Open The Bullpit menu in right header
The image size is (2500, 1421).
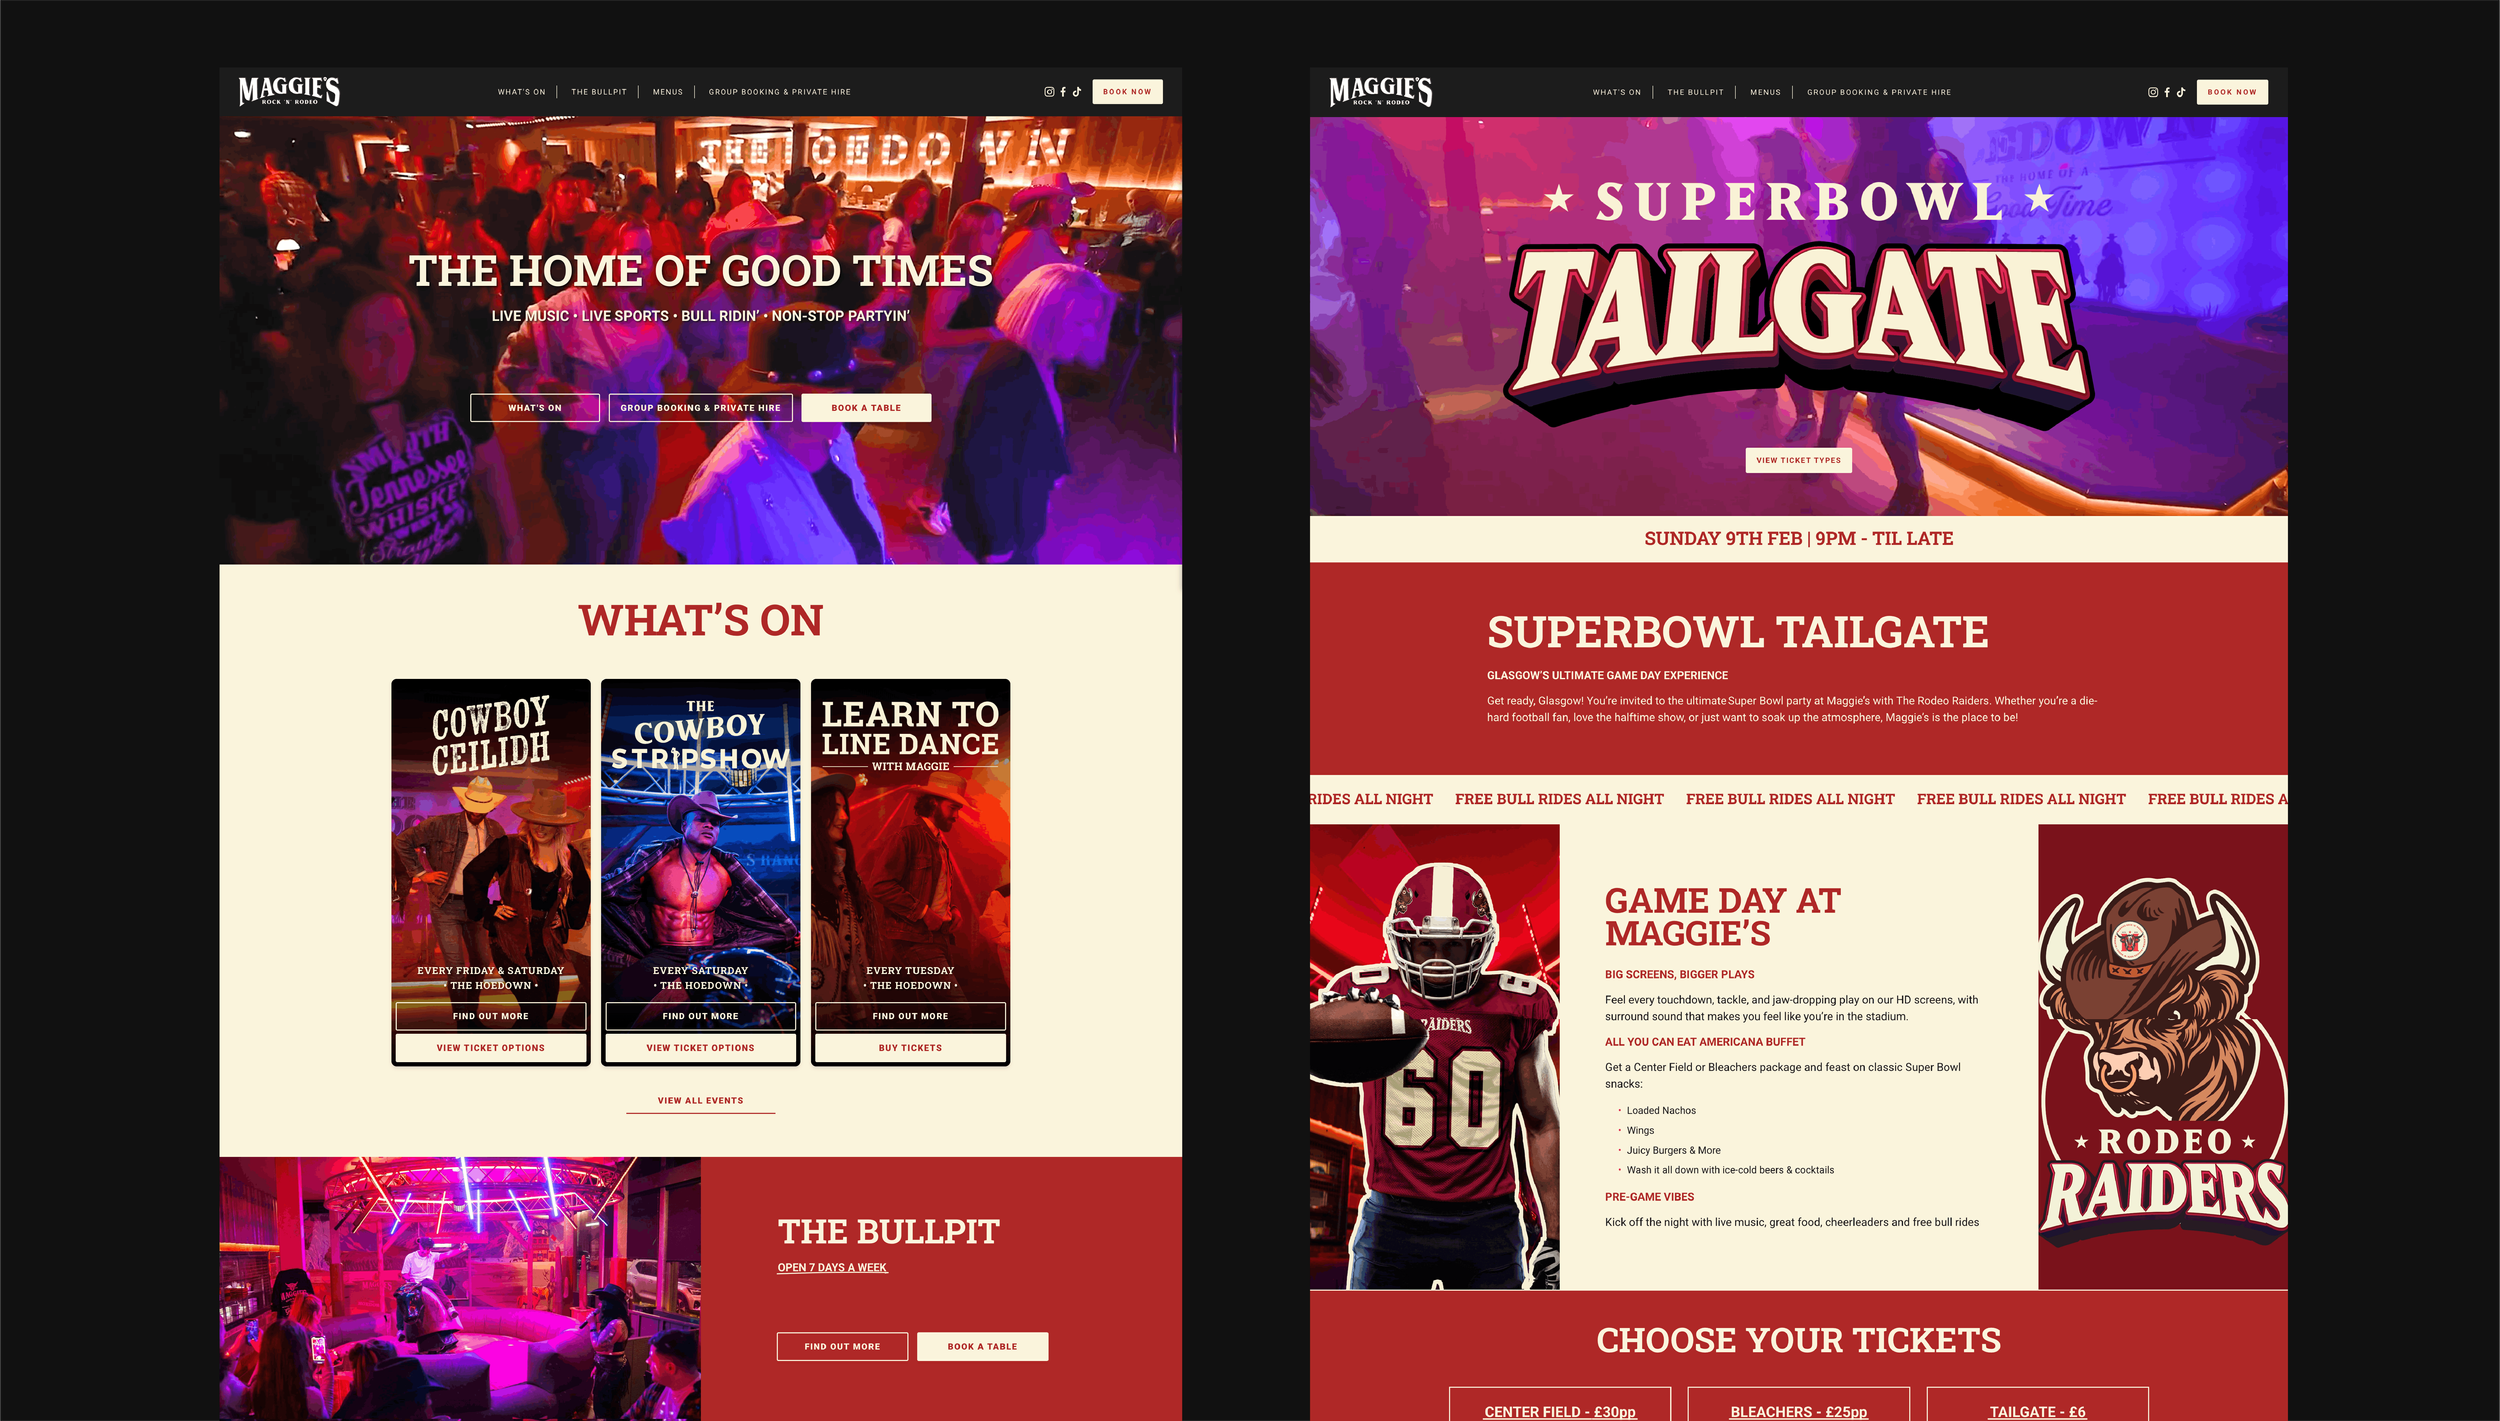1695,92
